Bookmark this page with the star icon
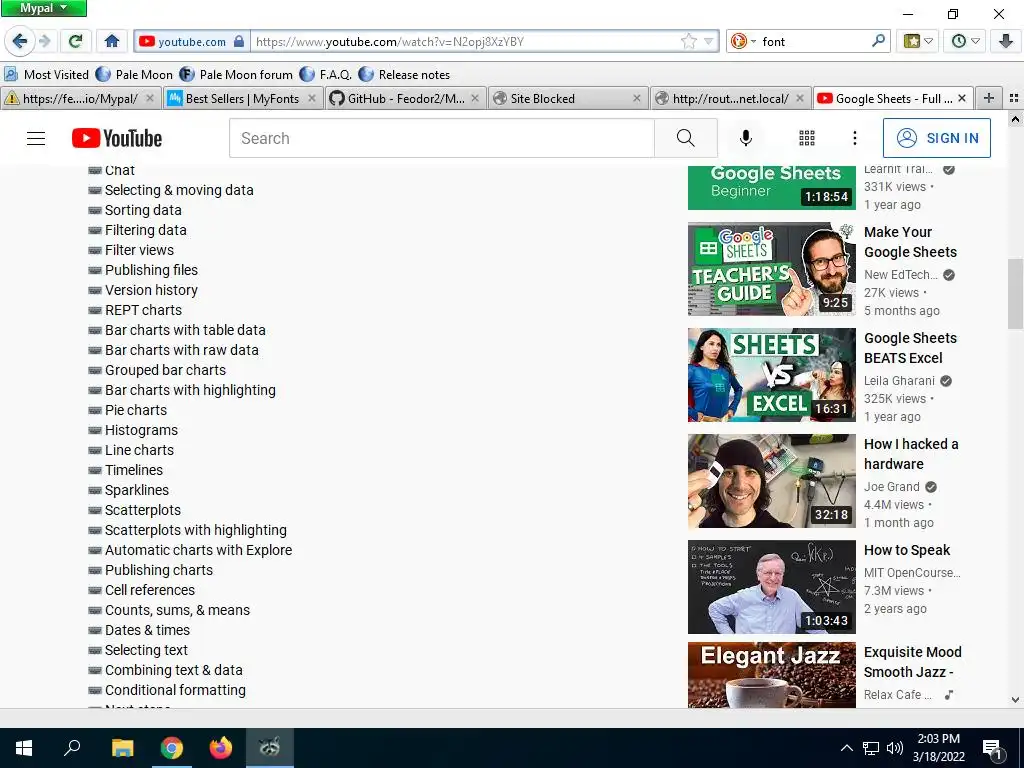This screenshot has height=768, width=1024. (689, 42)
